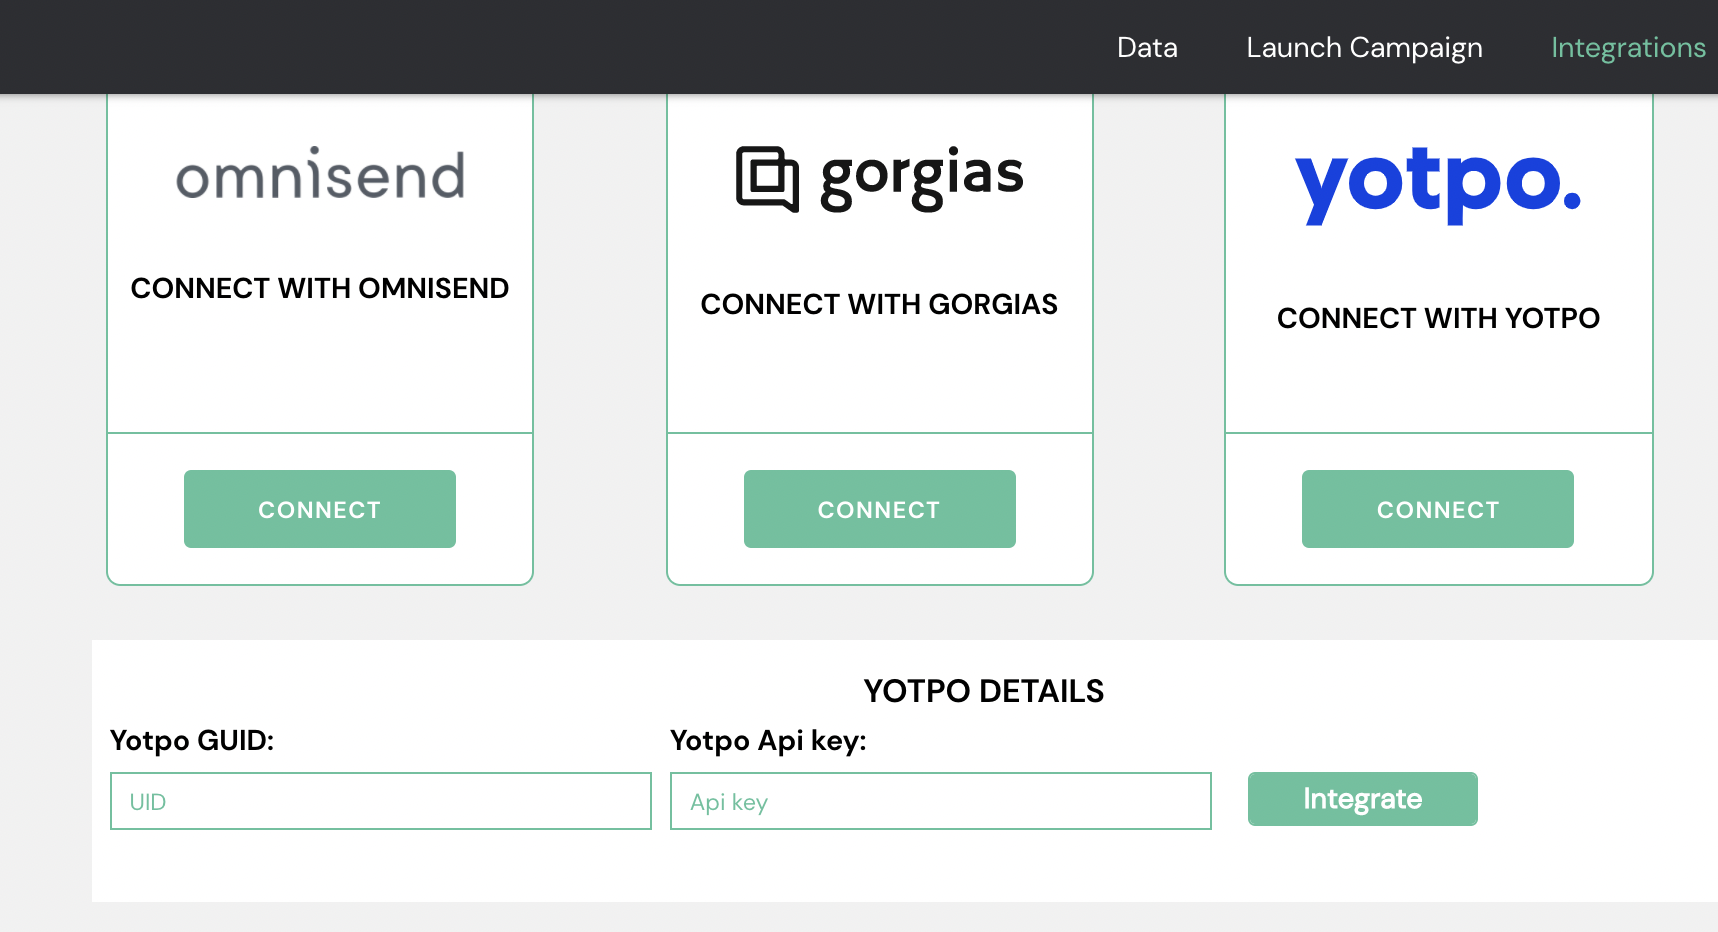Click the Yotpo logo
The width and height of the screenshot is (1718, 932).
tap(1438, 185)
